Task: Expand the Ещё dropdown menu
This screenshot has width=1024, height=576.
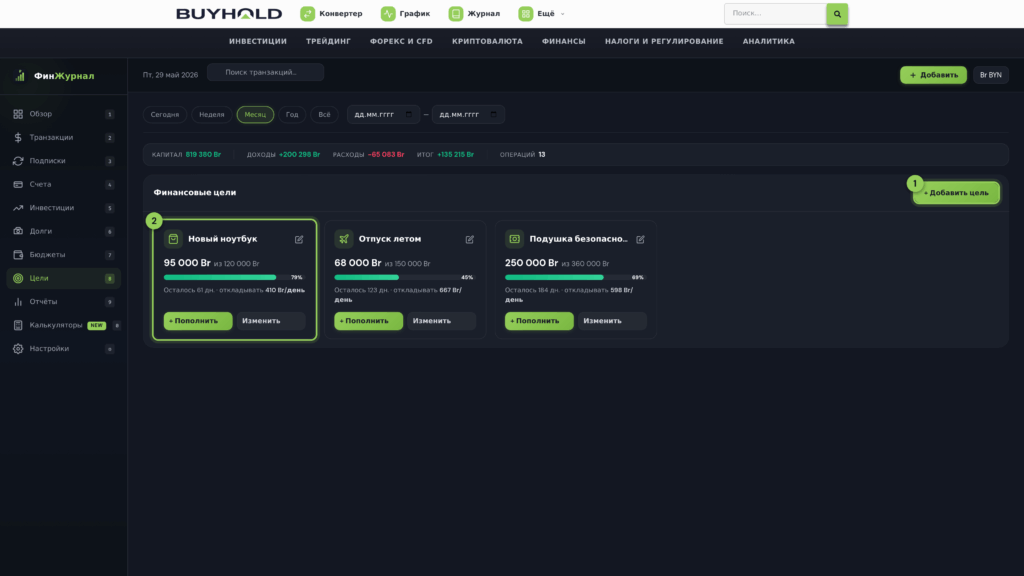Action: click(542, 14)
